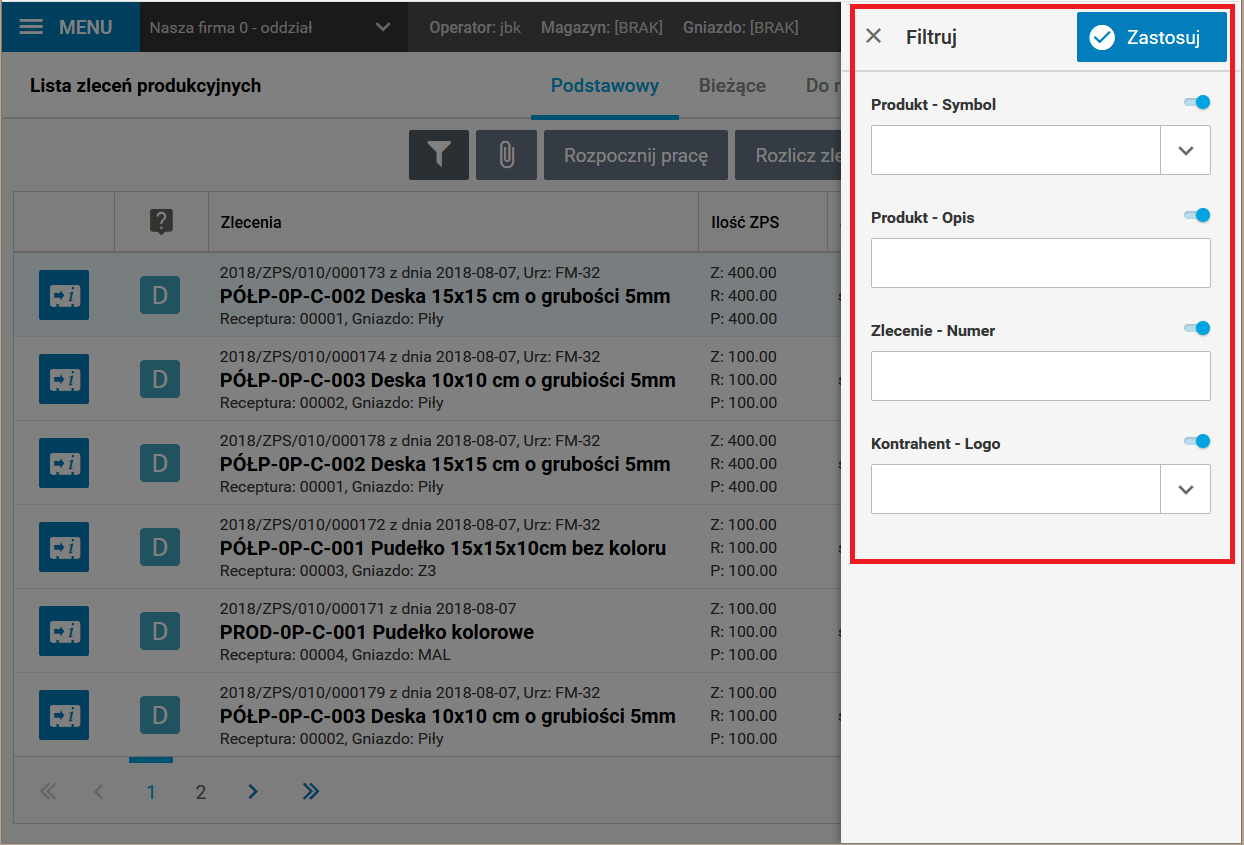
Task: Click the Rozpocznij pracę button
Action: coord(636,155)
